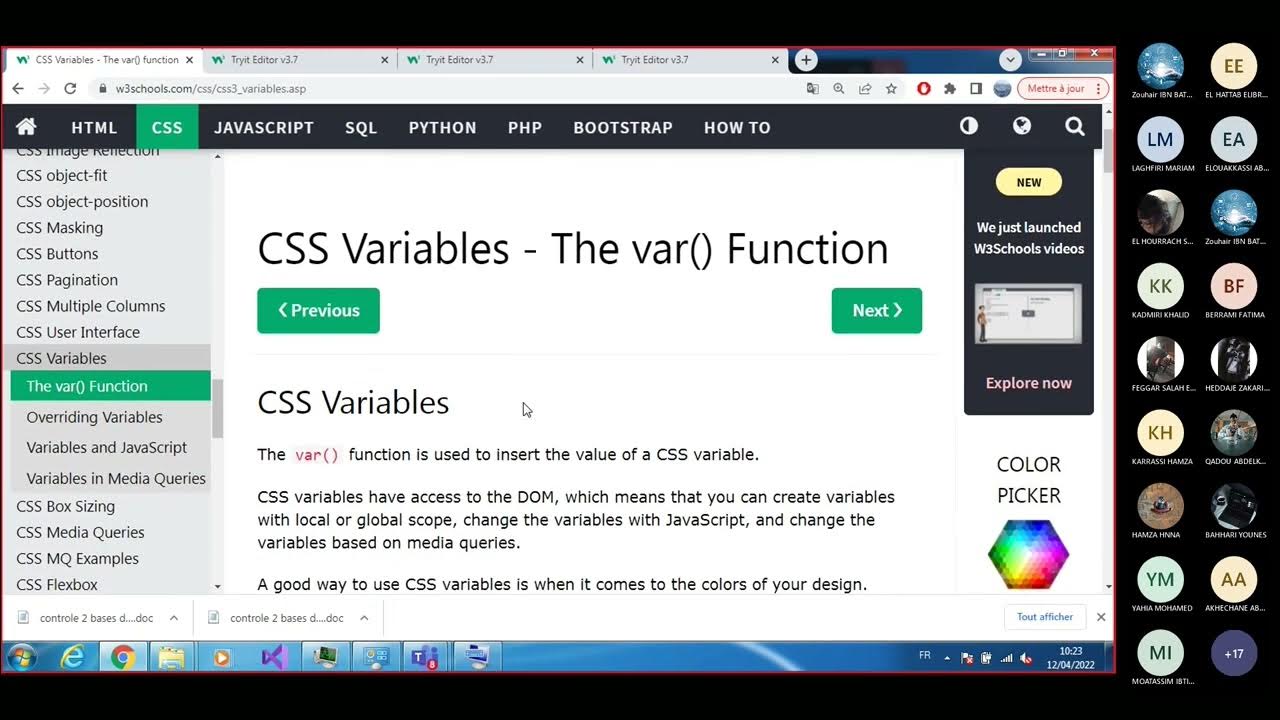The image size is (1280, 720).
Task: Open CSS Flexbox sidebar link
Action: coord(57,584)
